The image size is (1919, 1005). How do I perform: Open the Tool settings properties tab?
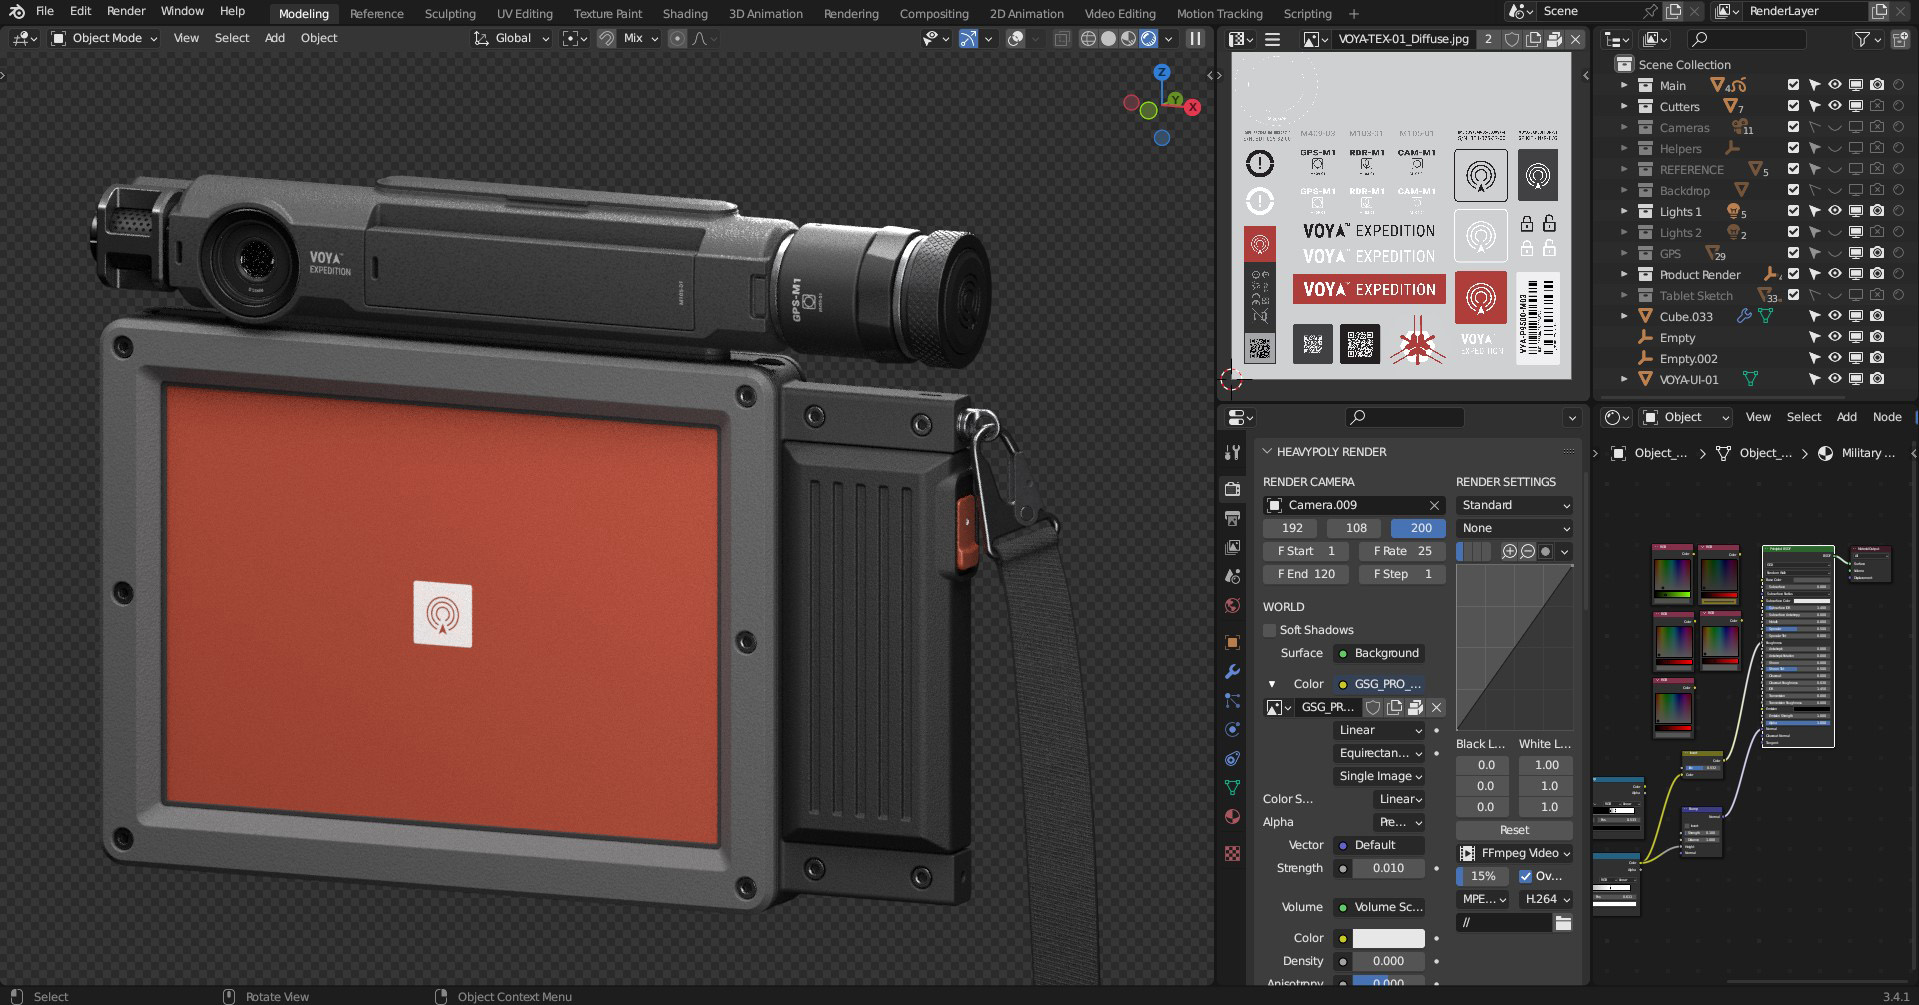point(1233,452)
